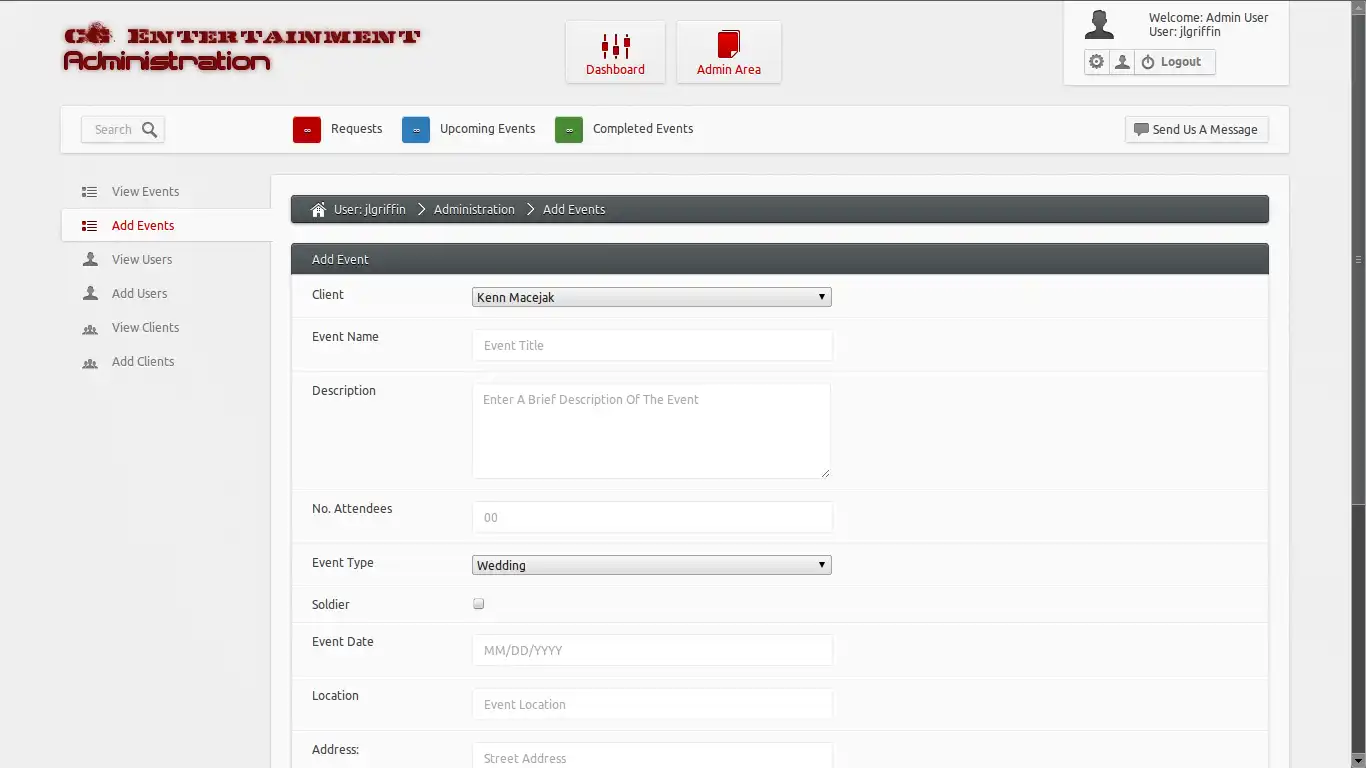
Task: Click the 'Description' form label
Action: click(x=344, y=391)
